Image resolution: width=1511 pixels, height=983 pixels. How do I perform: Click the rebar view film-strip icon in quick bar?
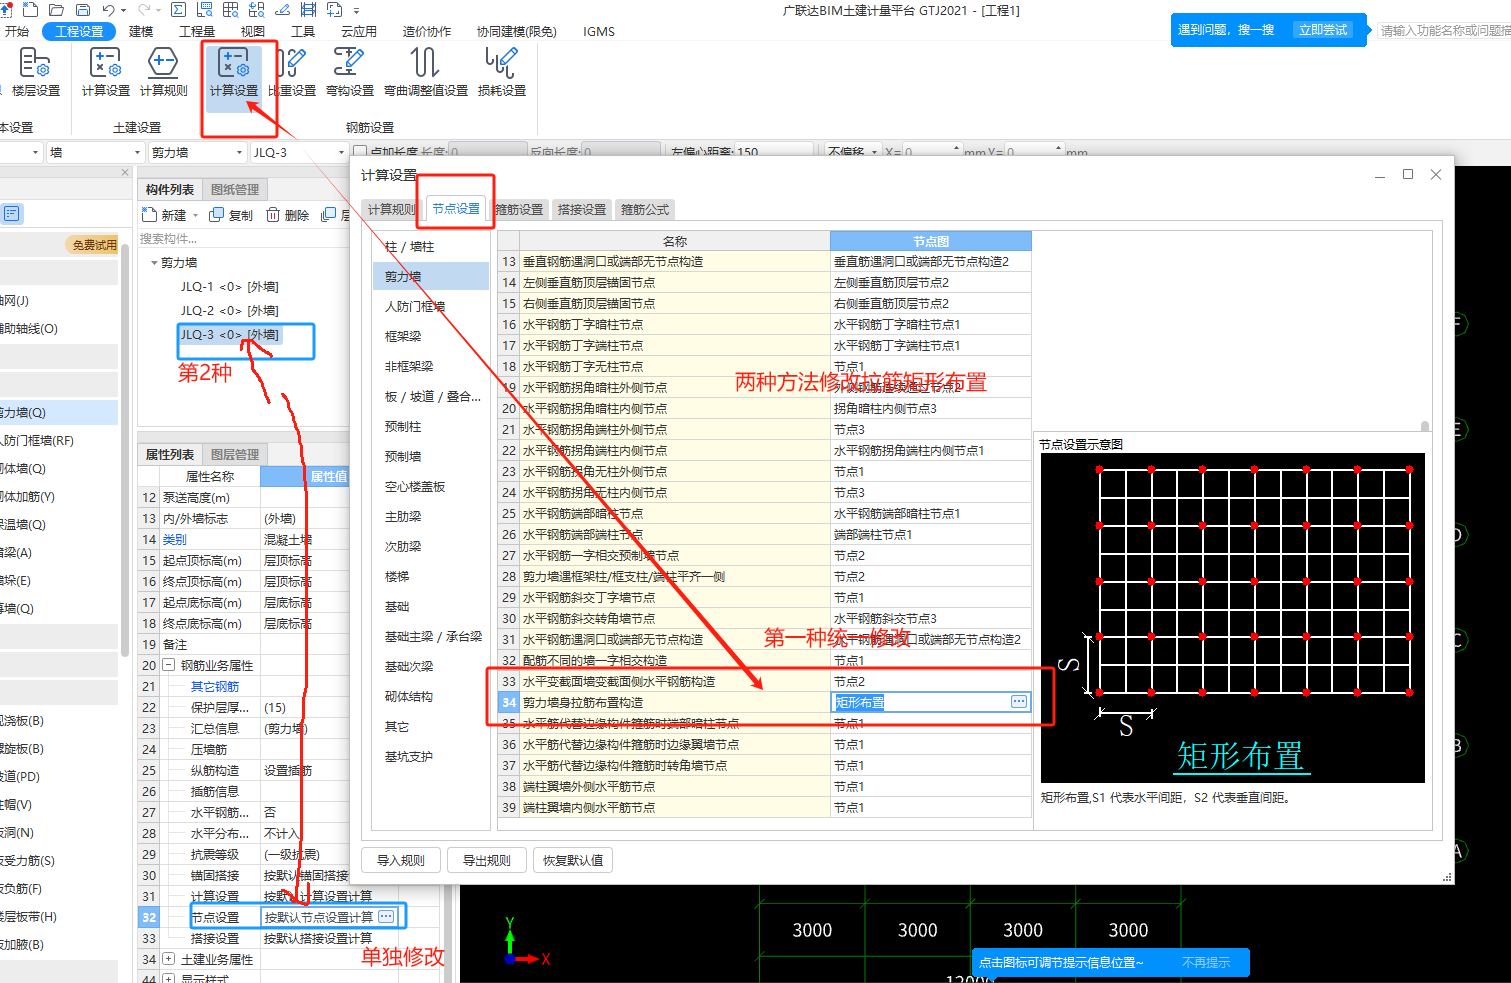pyautogui.click(x=308, y=10)
